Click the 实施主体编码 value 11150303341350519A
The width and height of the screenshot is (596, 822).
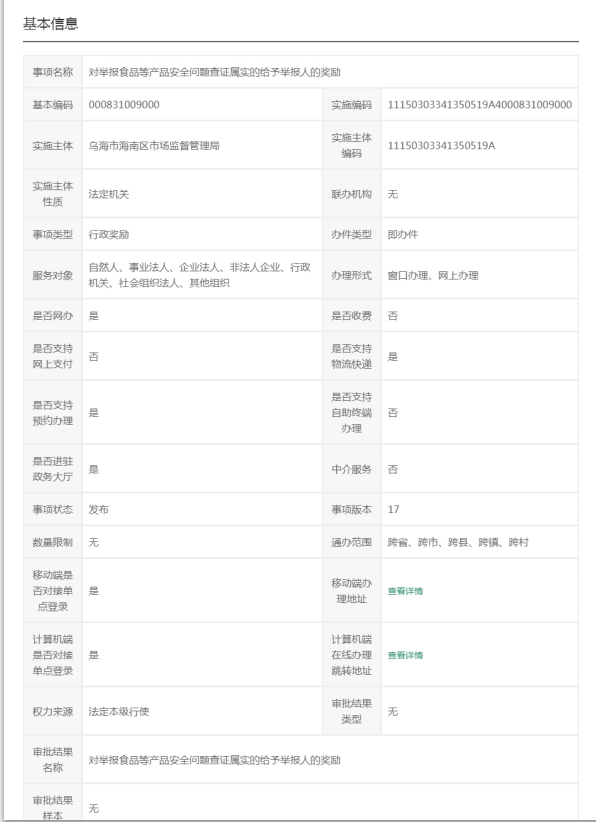(x=441, y=145)
